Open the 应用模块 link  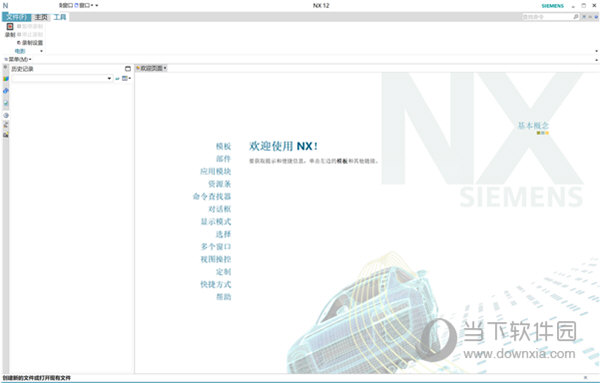pyautogui.click(x=215, y=171)
